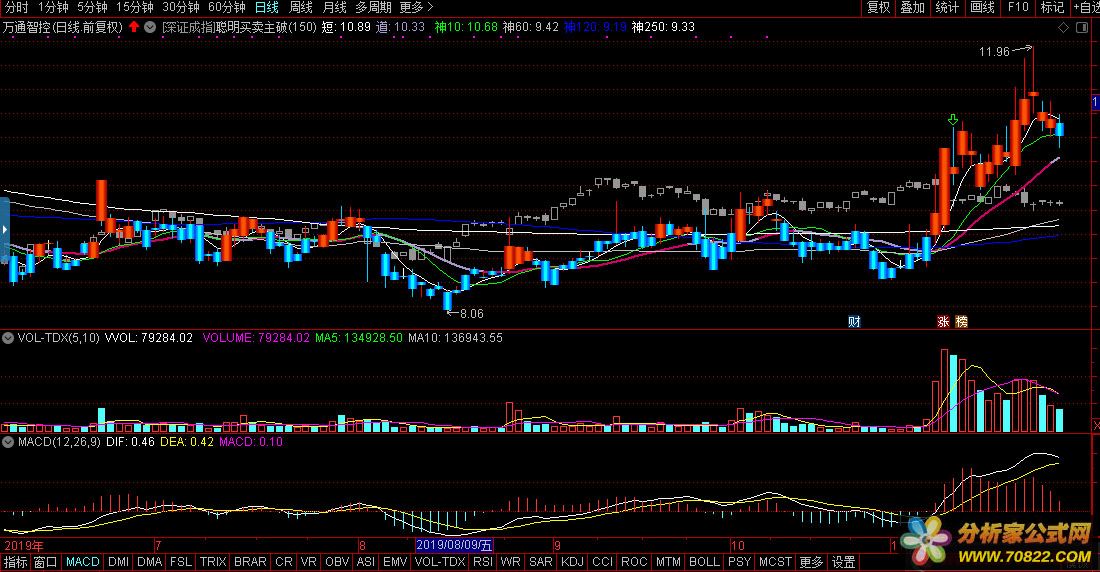Click the green down-arrow signal marker on chart
The width and height of the screenshot is (1100, 572).
953,120
